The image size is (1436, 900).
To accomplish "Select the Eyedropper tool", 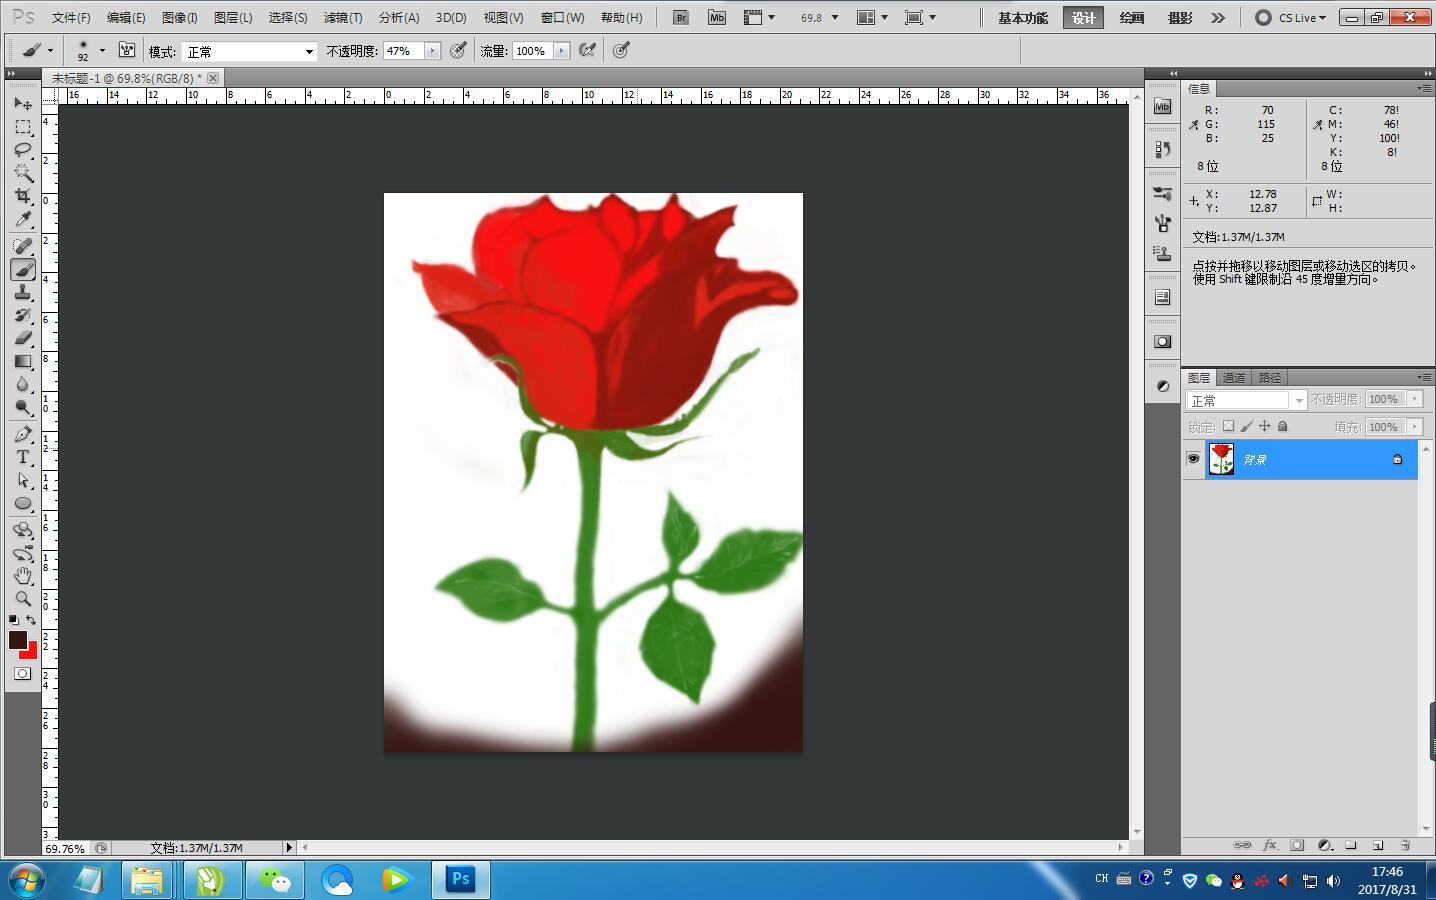I will tap(22, 220).
